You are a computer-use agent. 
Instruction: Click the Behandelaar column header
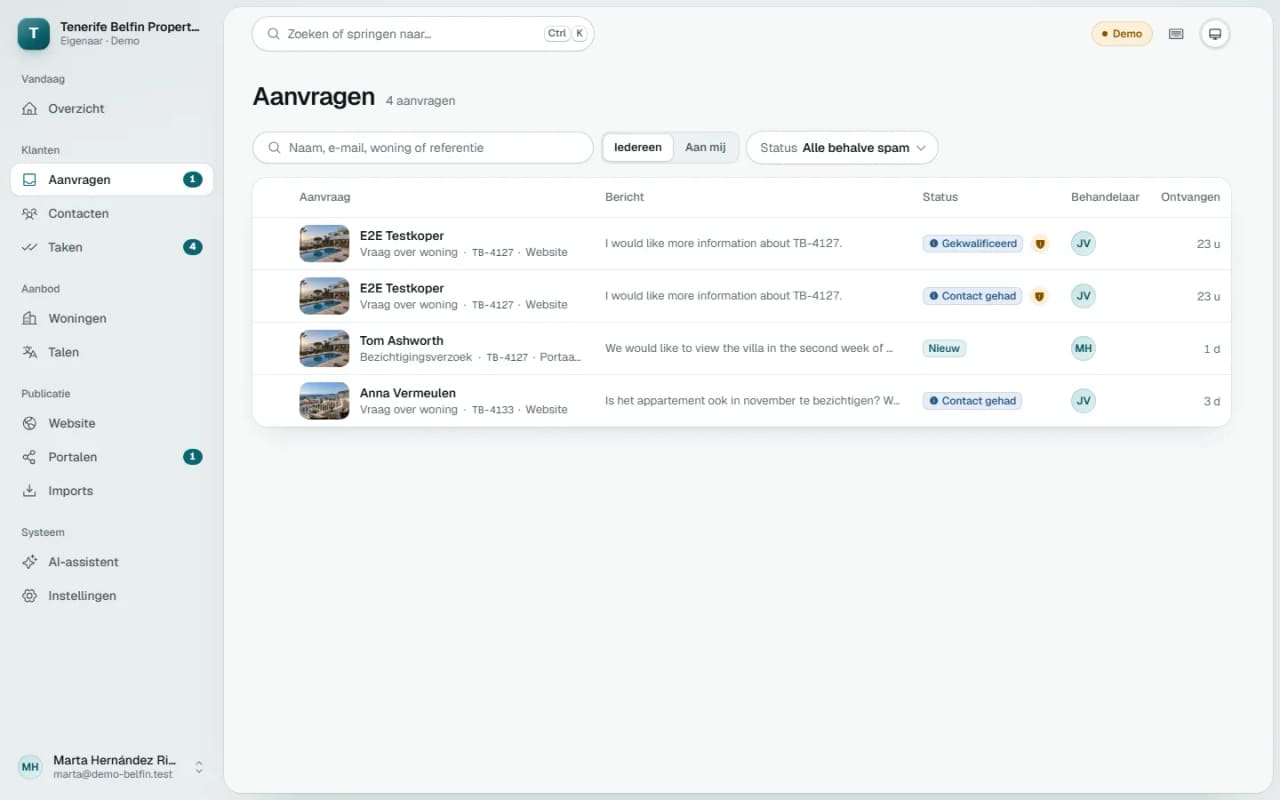tap(1105, 197)
